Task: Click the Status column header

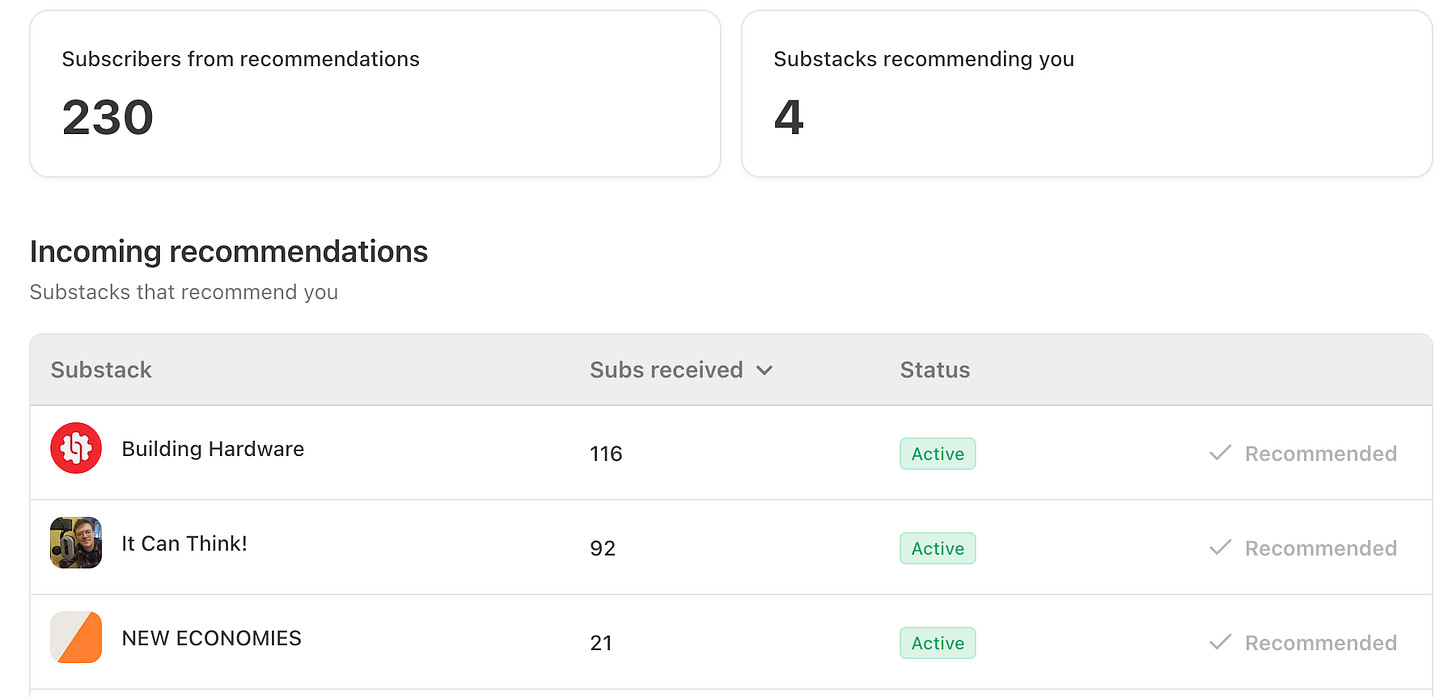Action: [935, 370]
